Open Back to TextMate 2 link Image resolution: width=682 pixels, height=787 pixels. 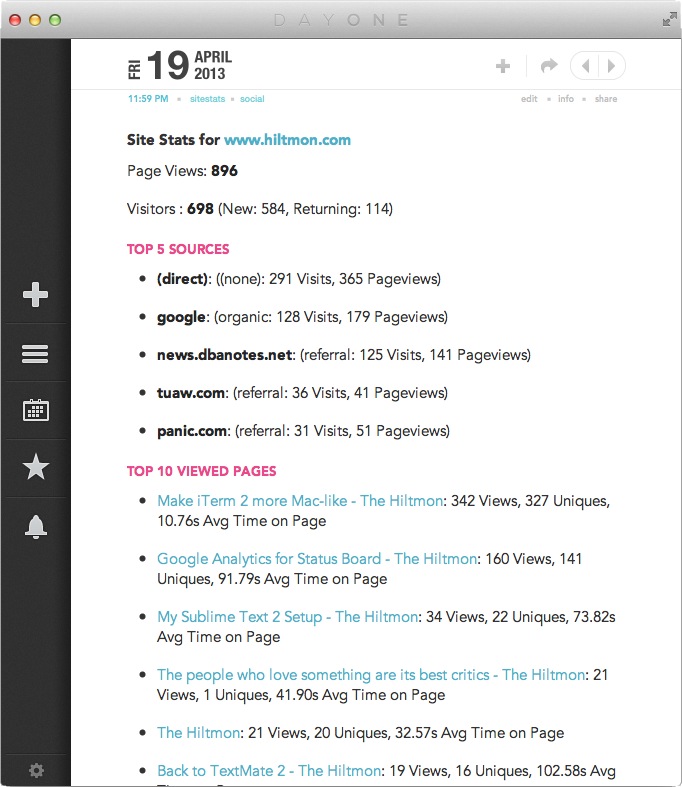[269, 771]
